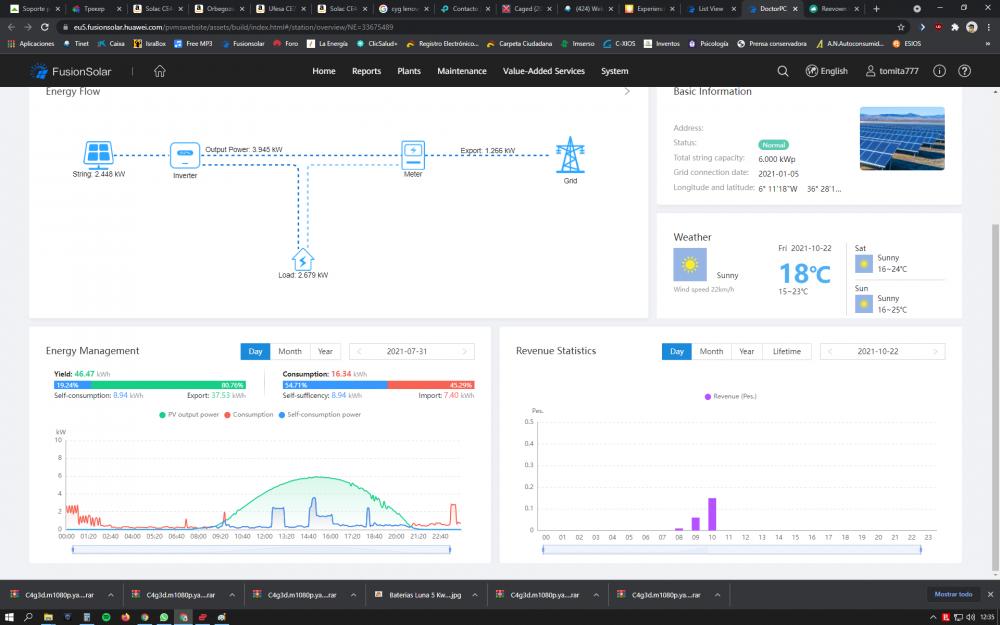The image size is (1000, 625).
Task: Click the Energy Management date field 2021-07-31
Action: pos(412,351)
